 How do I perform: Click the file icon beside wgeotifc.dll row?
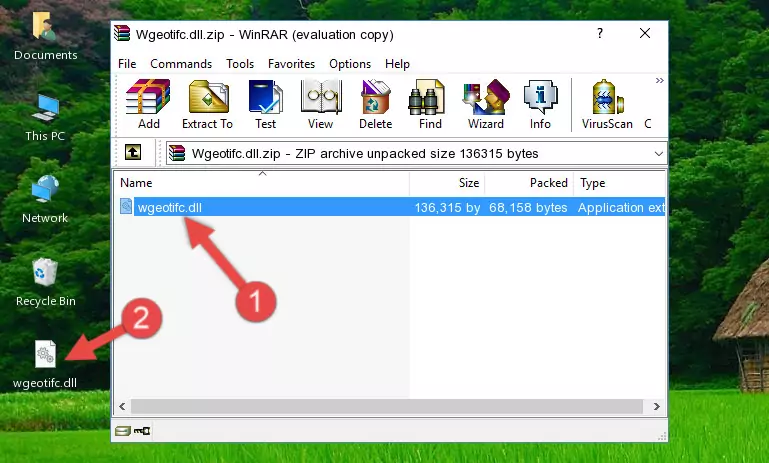[126, 206]
